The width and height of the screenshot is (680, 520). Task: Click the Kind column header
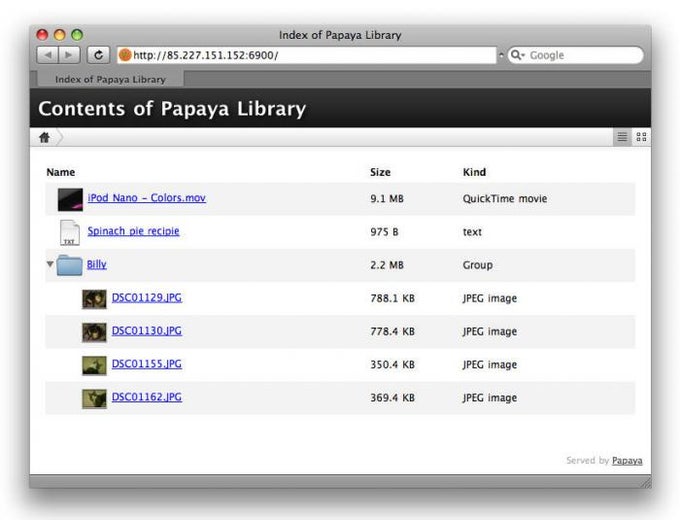click(x=474, y=172)
